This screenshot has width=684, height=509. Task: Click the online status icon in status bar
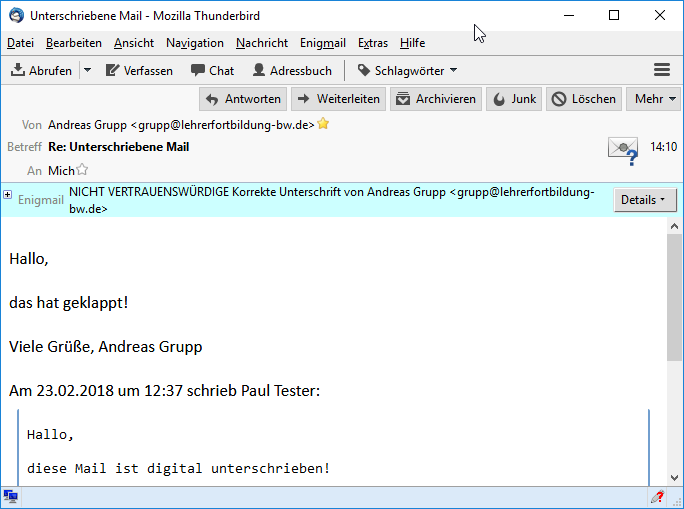11,497
